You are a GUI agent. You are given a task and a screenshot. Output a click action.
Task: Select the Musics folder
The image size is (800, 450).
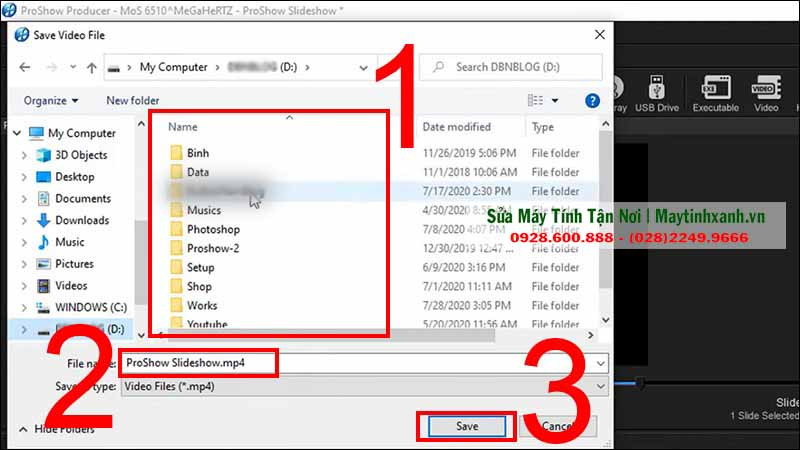point(204,210)
